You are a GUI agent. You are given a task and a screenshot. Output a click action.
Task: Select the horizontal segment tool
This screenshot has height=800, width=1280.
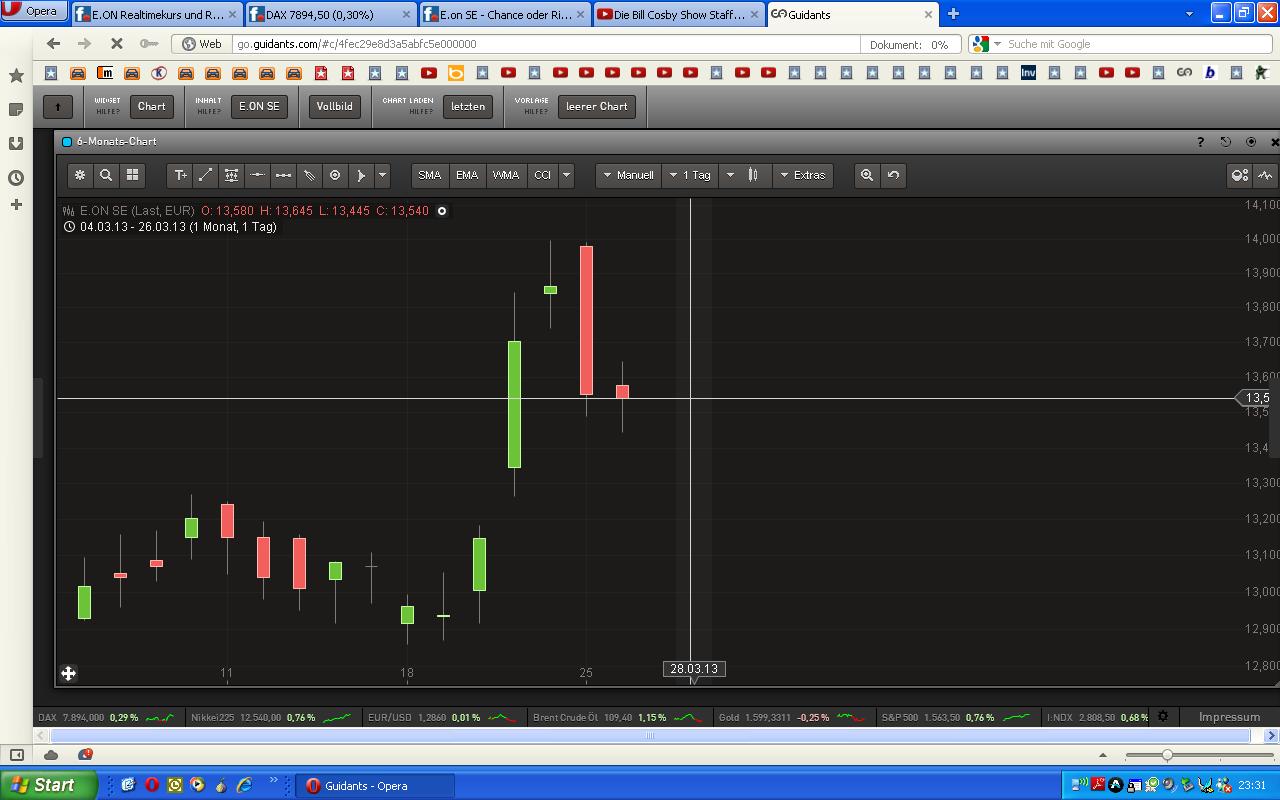pos(283,175)
